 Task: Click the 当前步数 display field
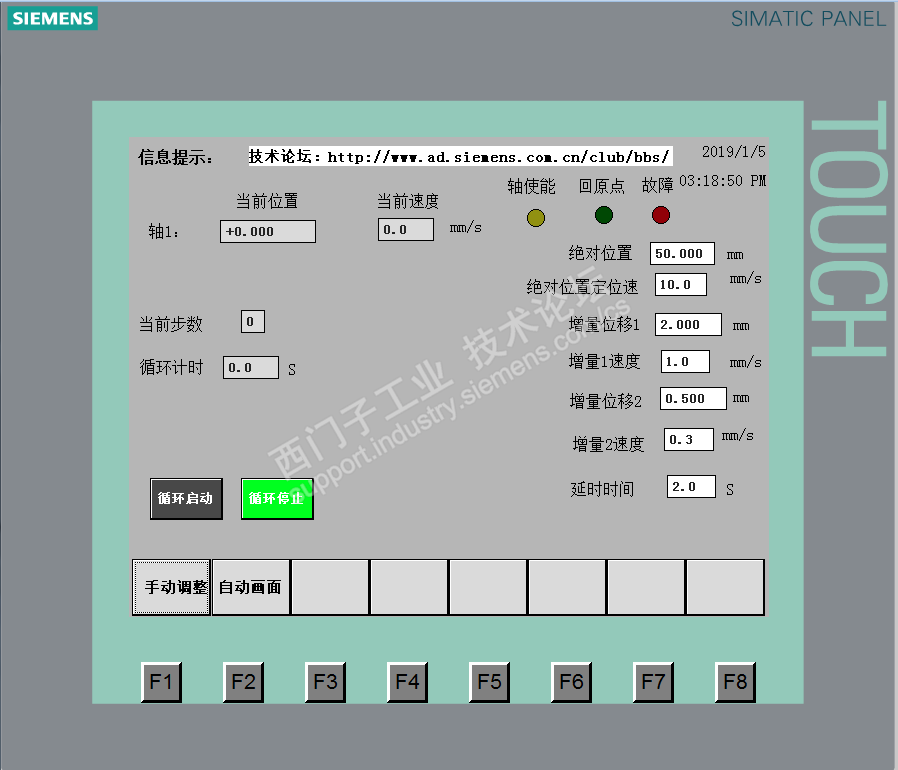(x=253, y=321)
